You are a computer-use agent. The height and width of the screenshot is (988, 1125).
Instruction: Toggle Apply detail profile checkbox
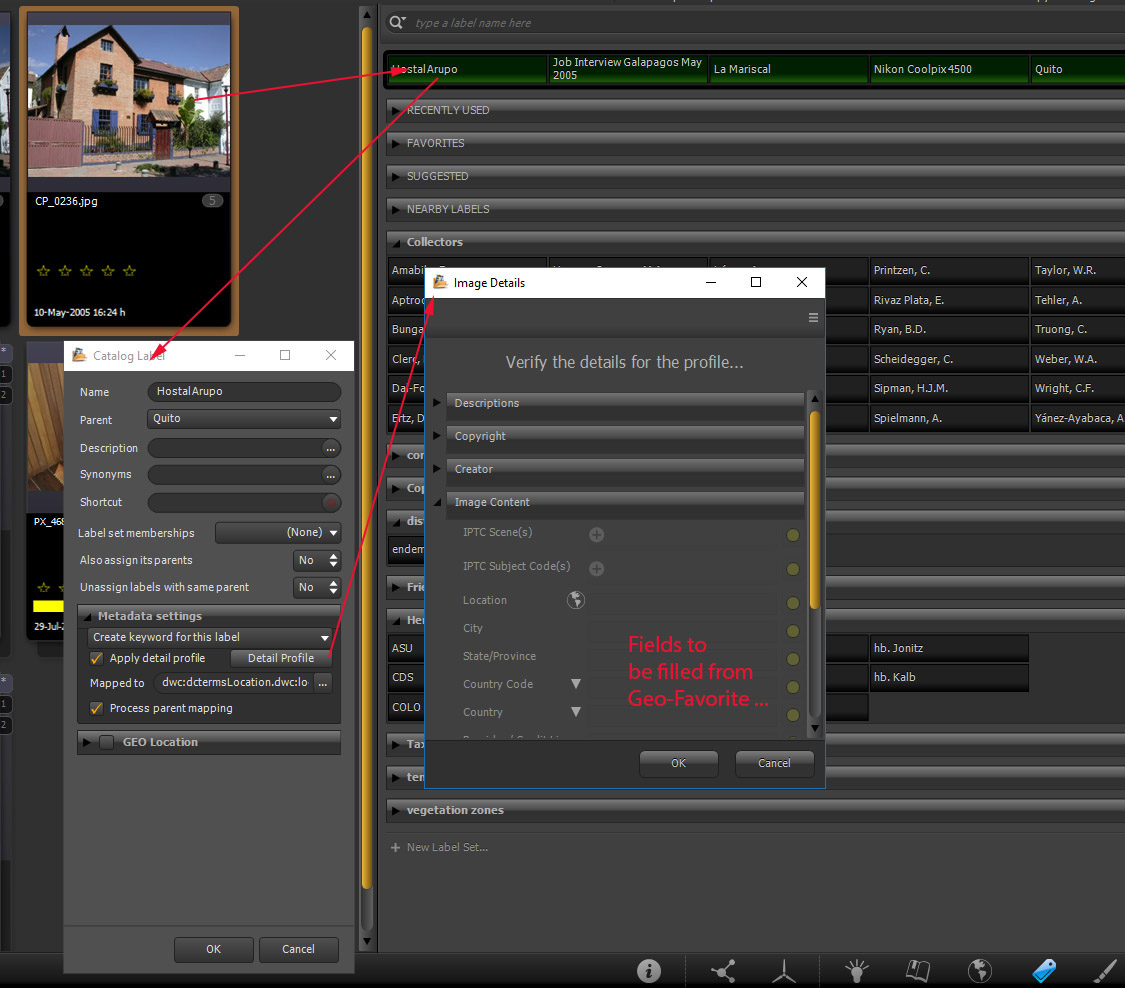click(95, 659)
